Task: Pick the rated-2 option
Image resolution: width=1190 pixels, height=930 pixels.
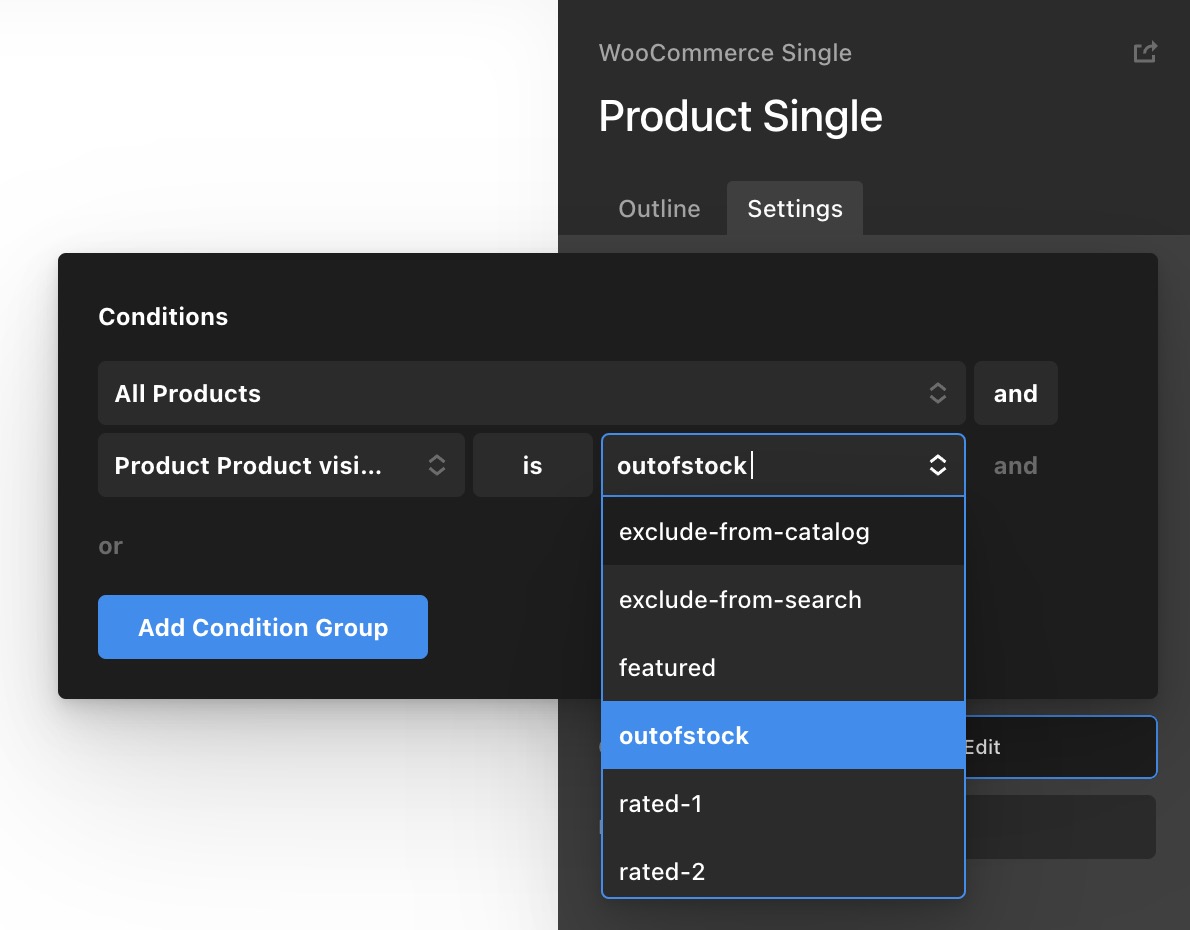Action: (x=783, y=871)
